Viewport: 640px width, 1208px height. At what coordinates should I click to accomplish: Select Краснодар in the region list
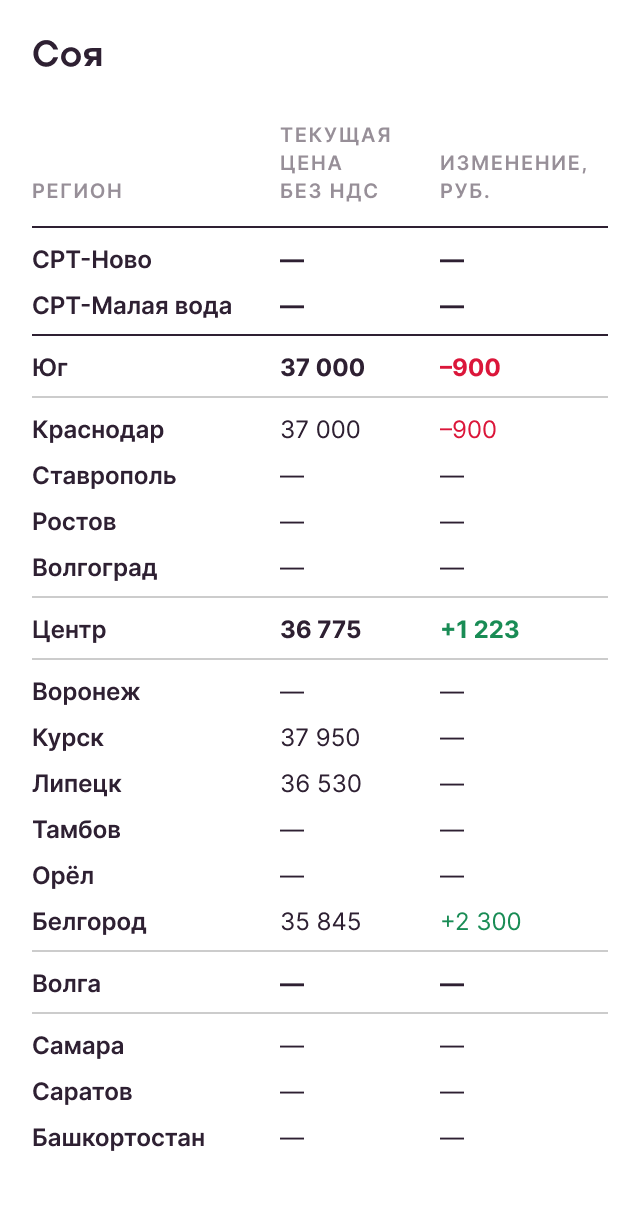tap(98, 430)
